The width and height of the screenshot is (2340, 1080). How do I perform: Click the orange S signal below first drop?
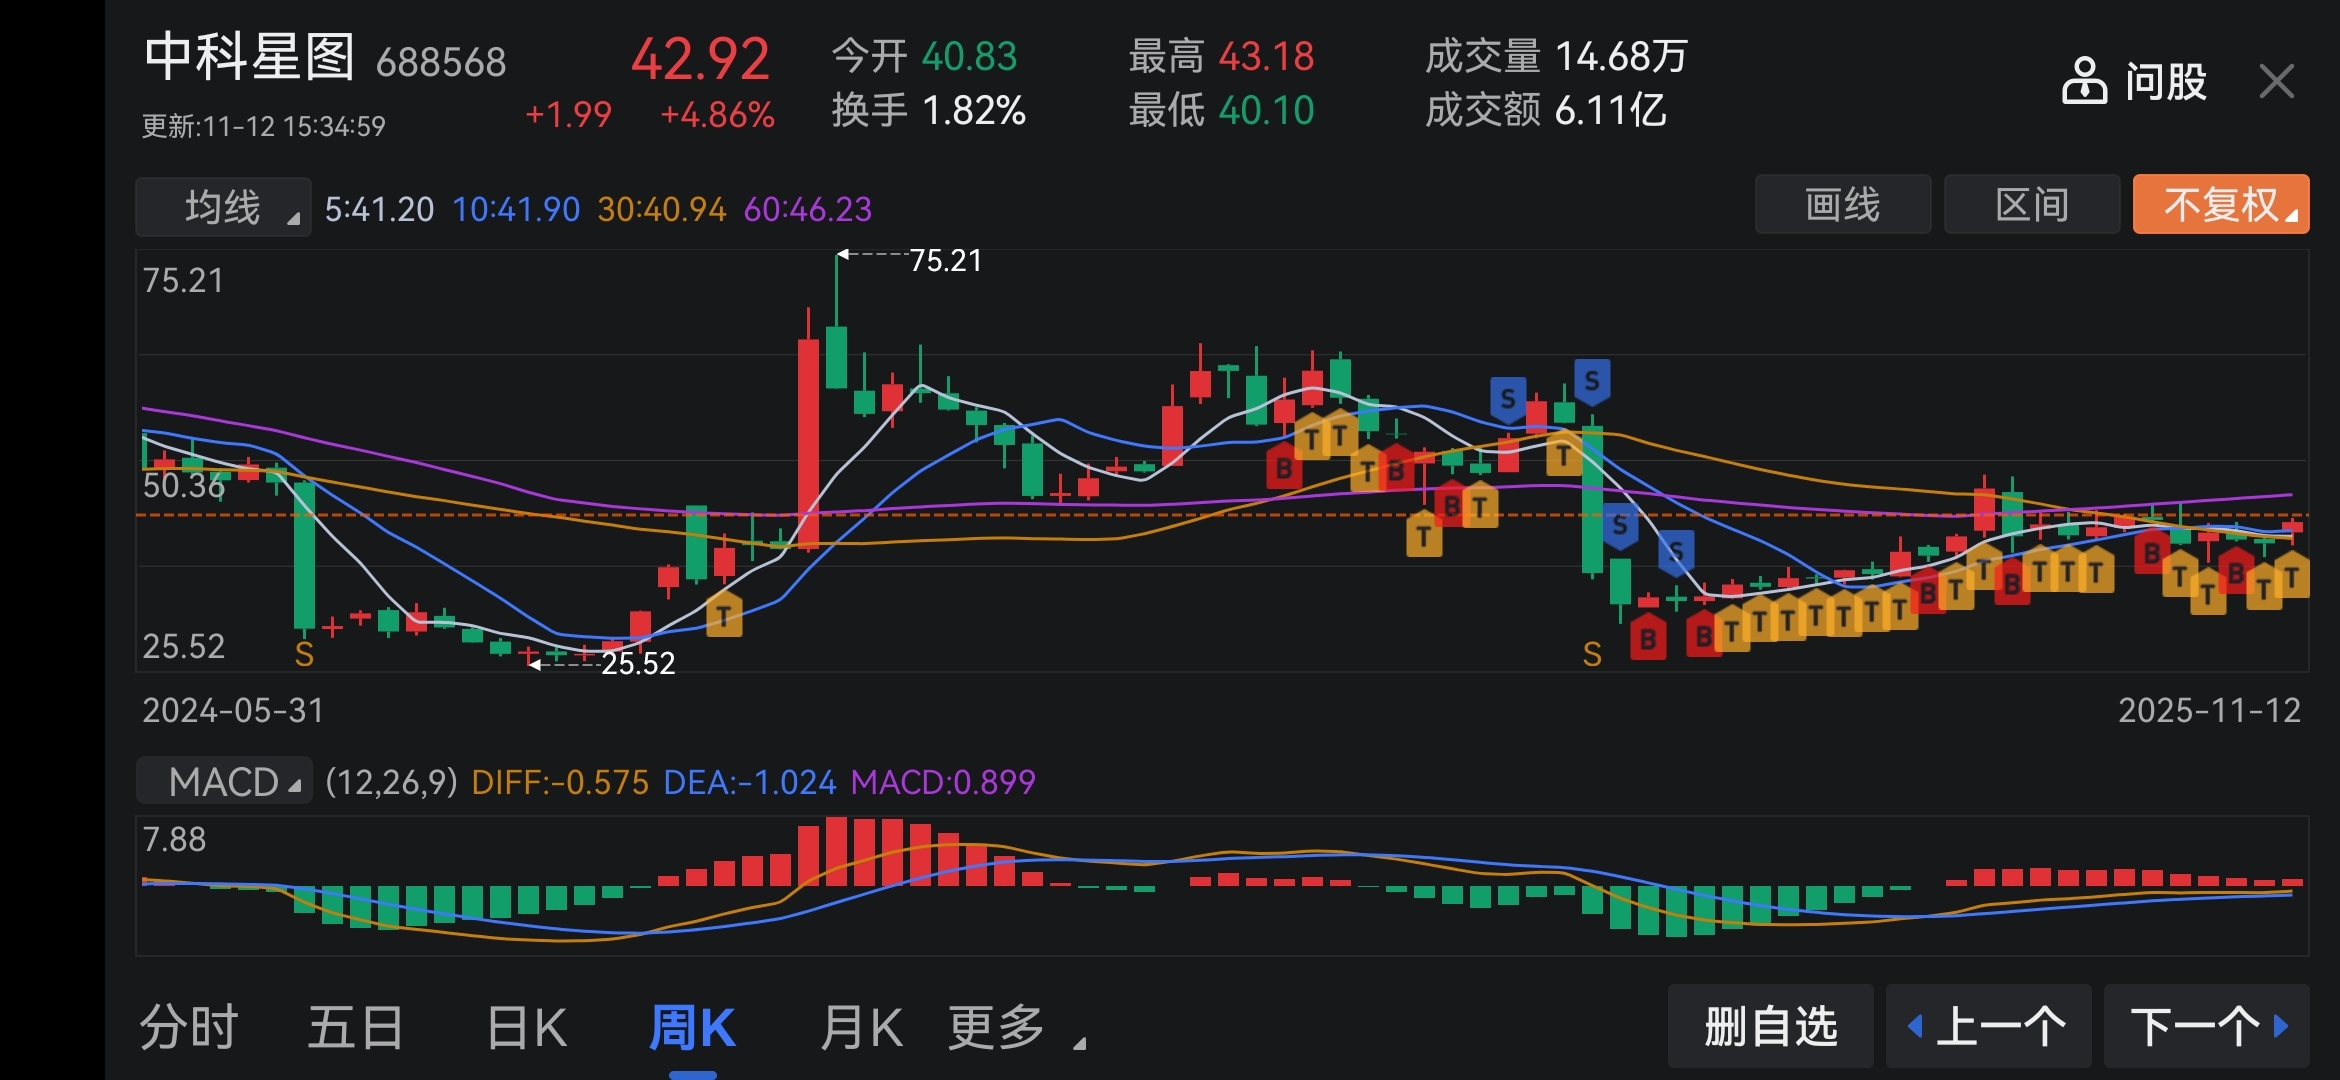(304, 655)
